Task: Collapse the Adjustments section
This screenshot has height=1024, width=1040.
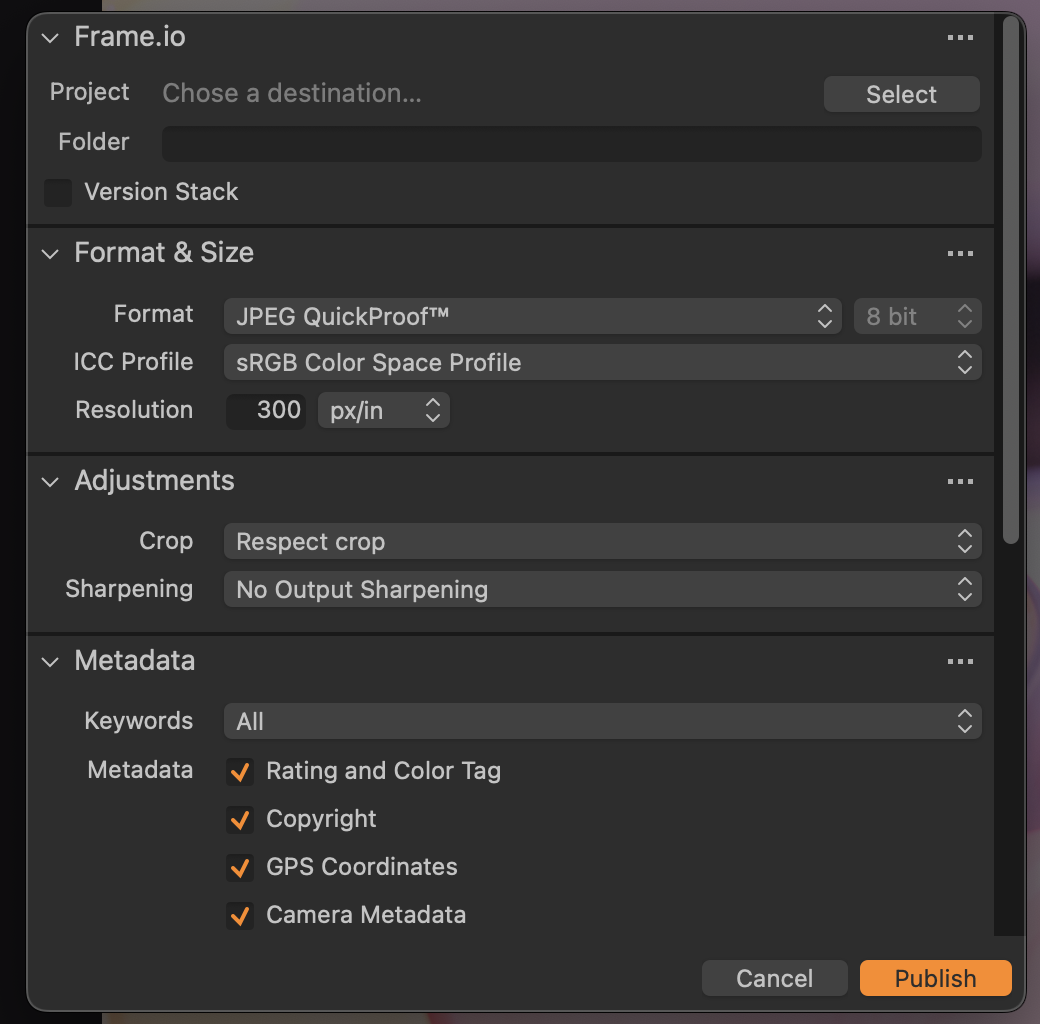Action: [50, 481]
